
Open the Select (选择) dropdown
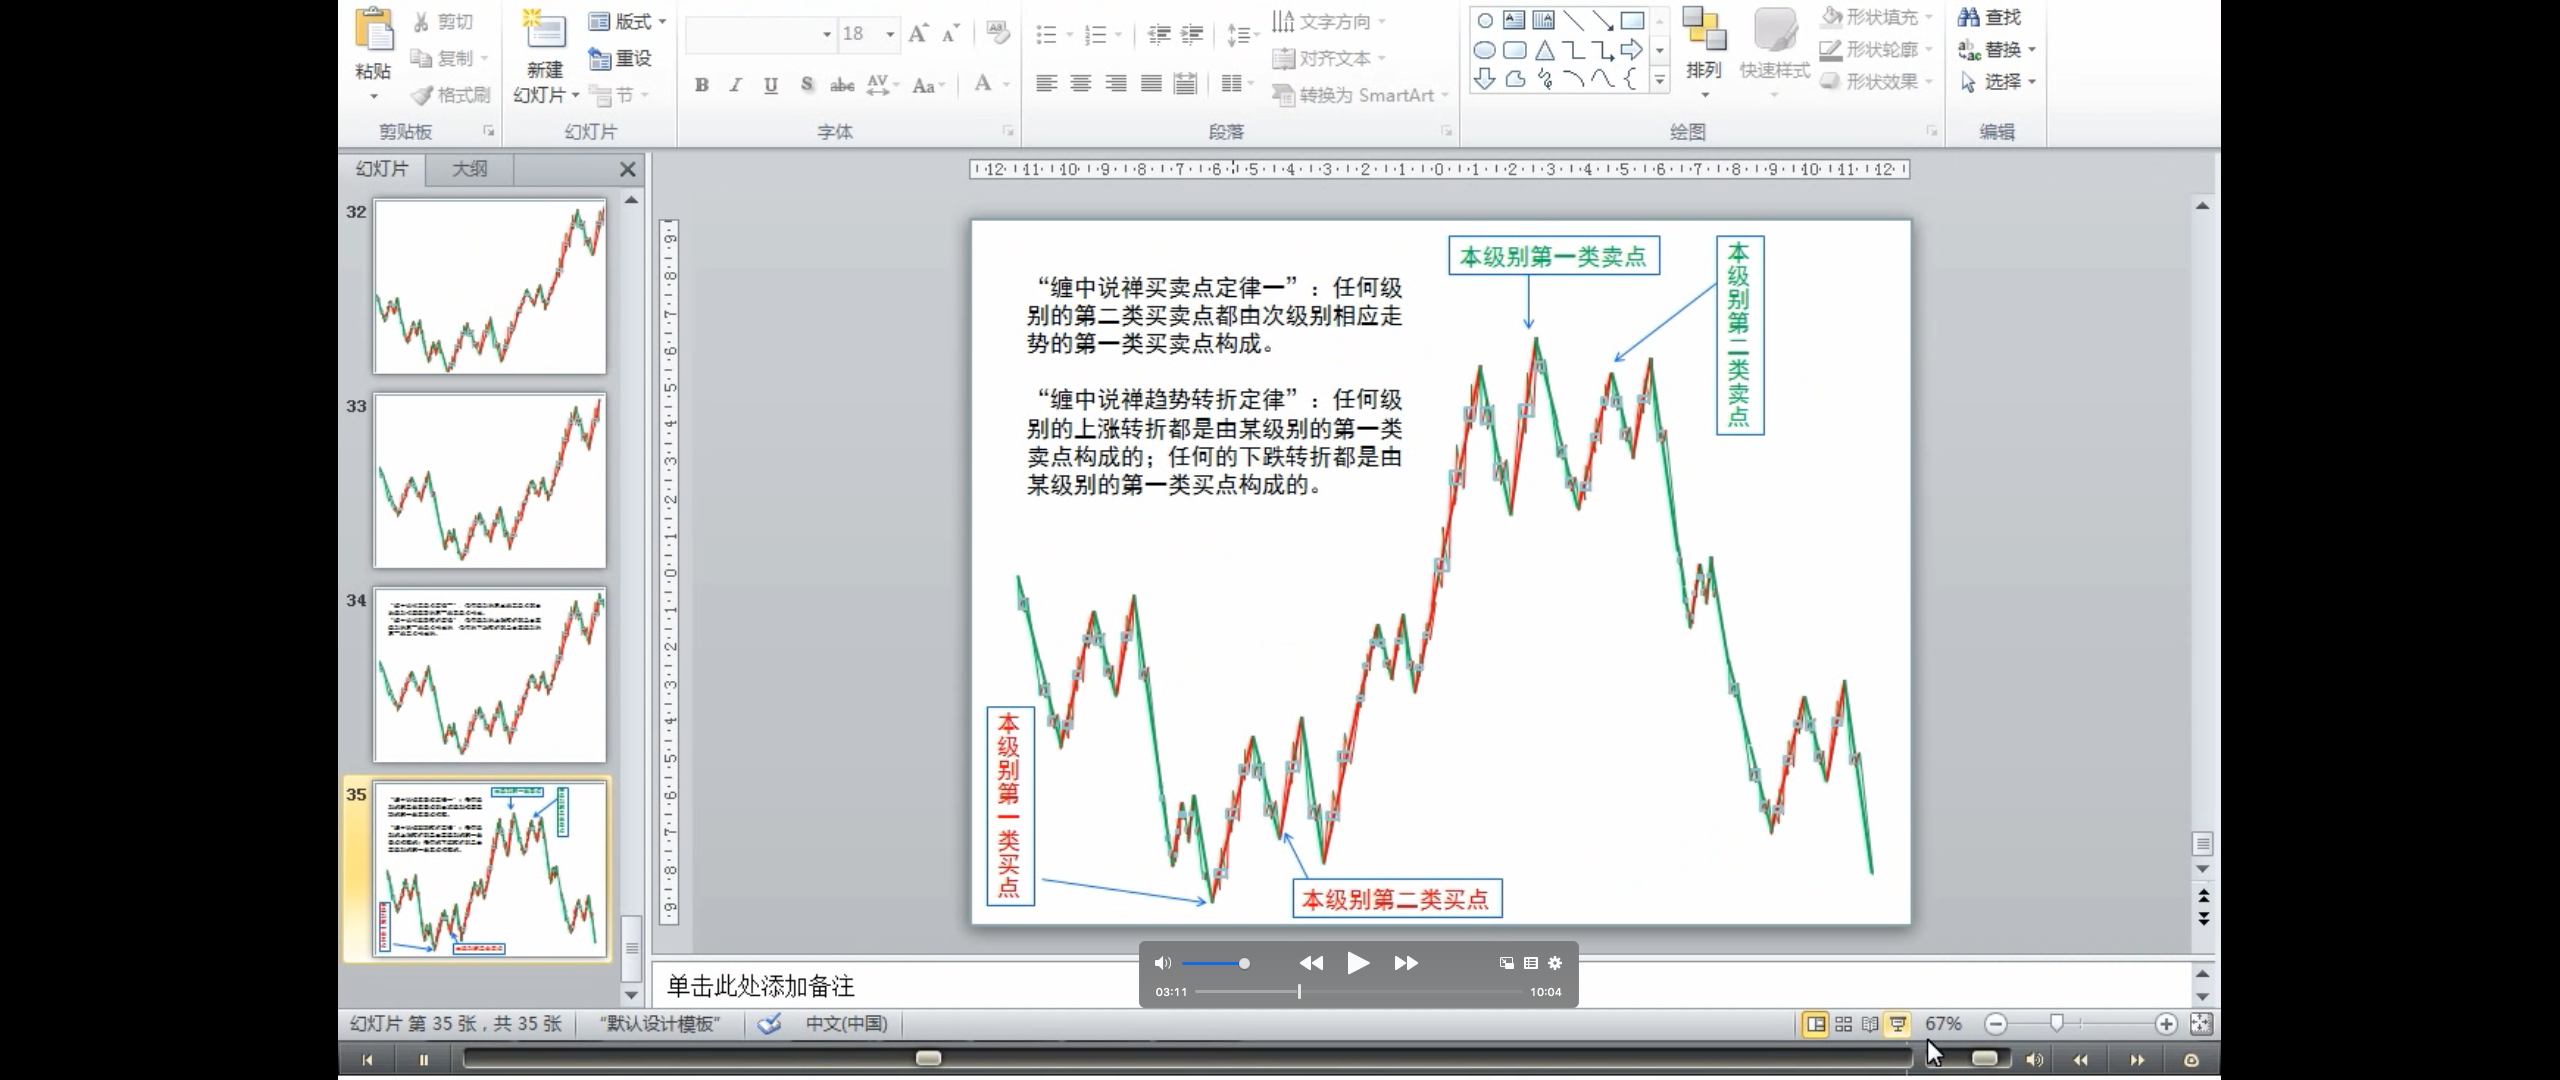1999,81
